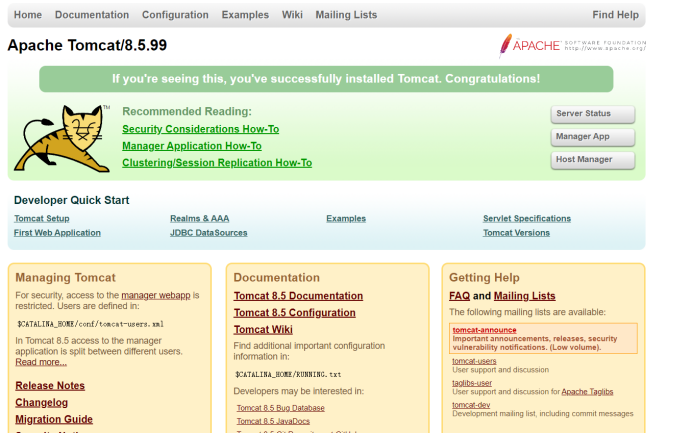
Task: Click the Managing Tomcat heading
Action: tap(65, 278)
